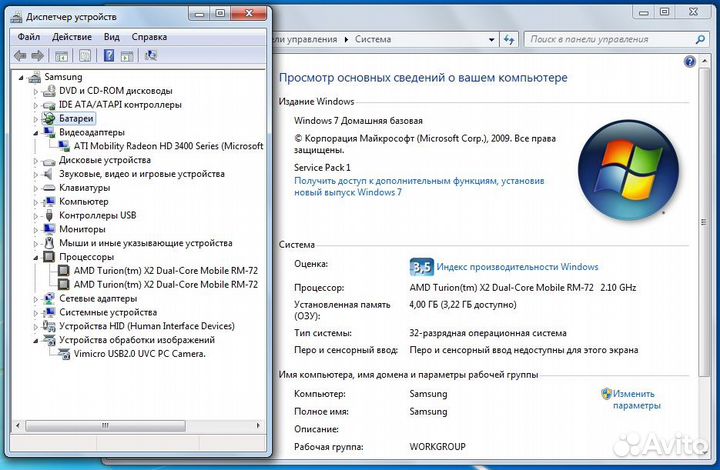
Task: Click the shield icon beside Изменить параметры
Action: 606,394
